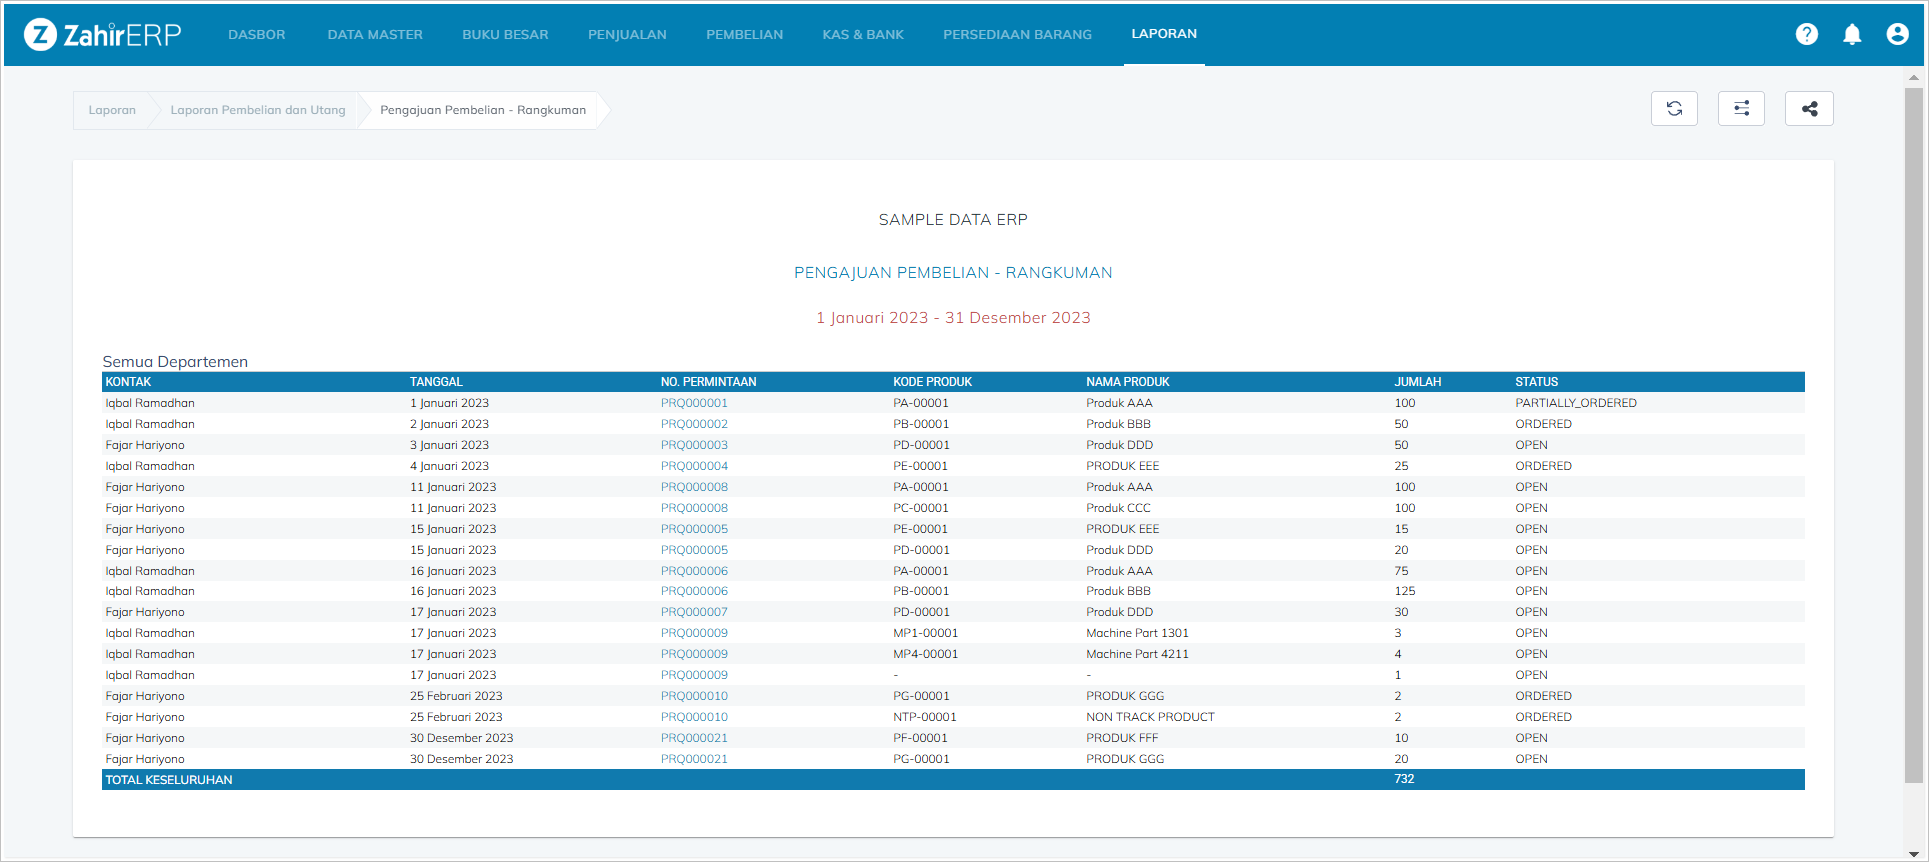Expand the Pembelian menu
The height and width of the screenshot is (862, 1929).
pos(744,35)
